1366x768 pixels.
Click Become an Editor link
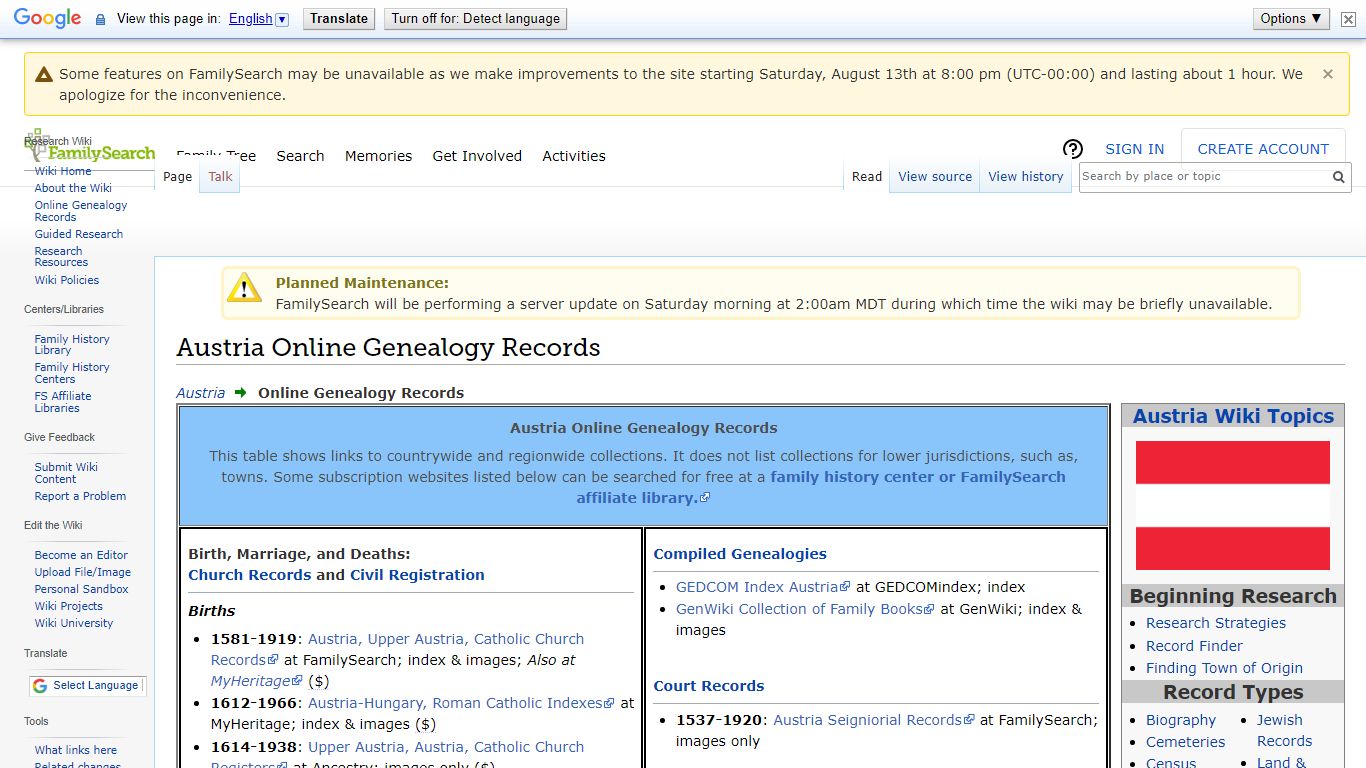point(81,555)
